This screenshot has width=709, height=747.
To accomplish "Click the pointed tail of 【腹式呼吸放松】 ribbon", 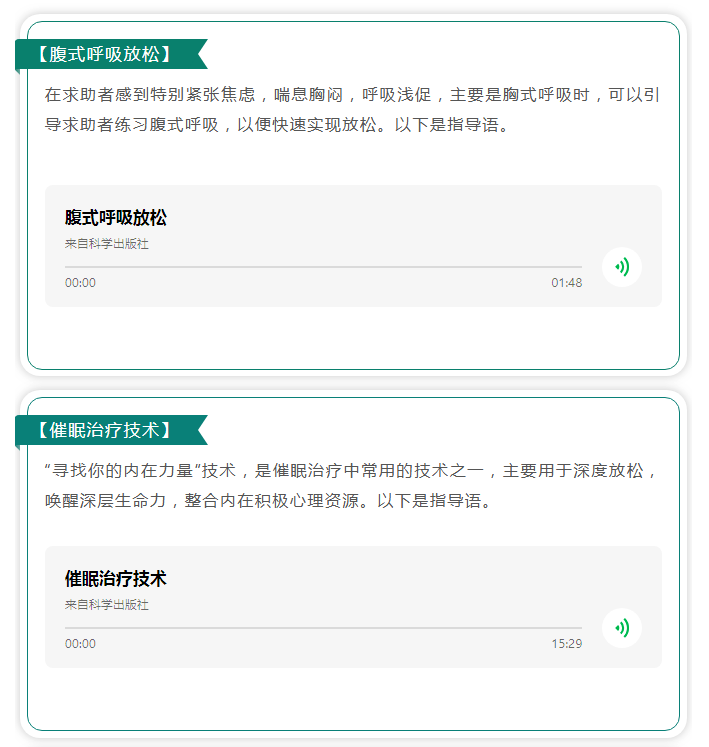I will [201, 55].
